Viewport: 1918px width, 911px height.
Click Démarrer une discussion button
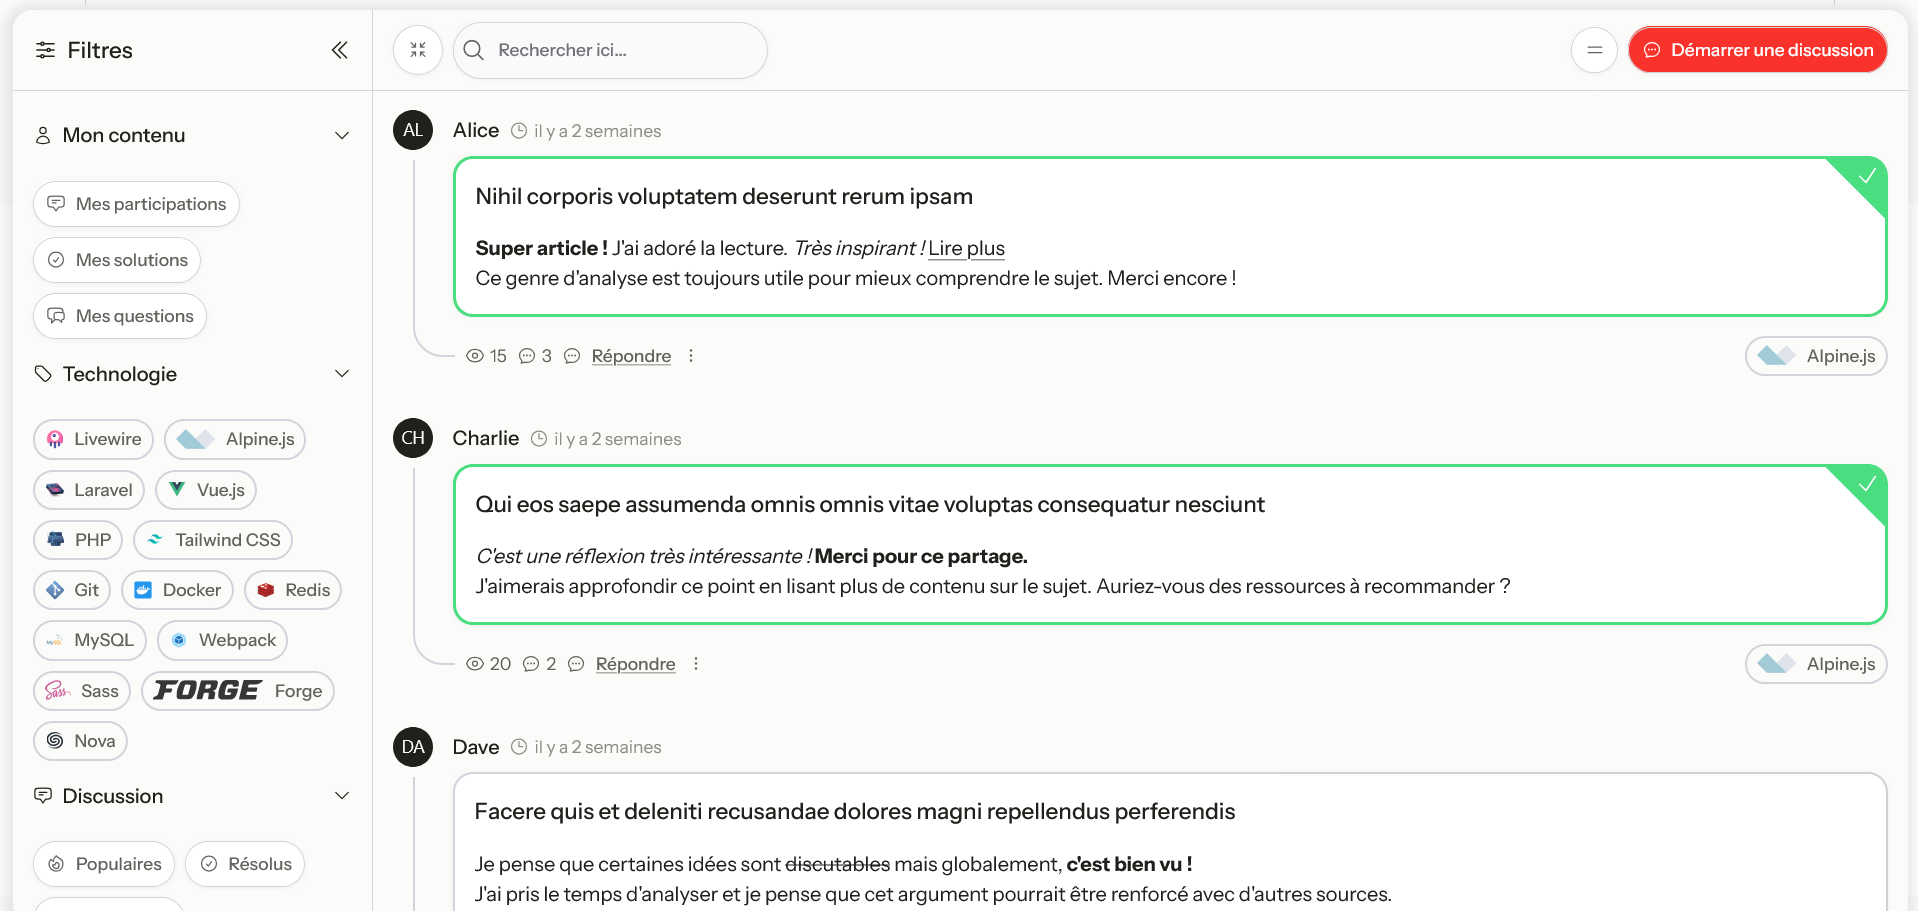coord(1757,50)
